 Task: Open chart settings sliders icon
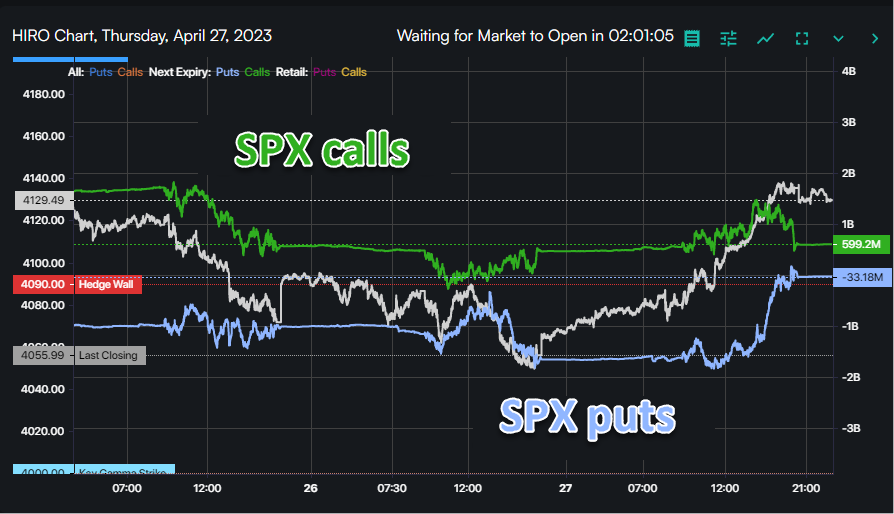[728, 38]
